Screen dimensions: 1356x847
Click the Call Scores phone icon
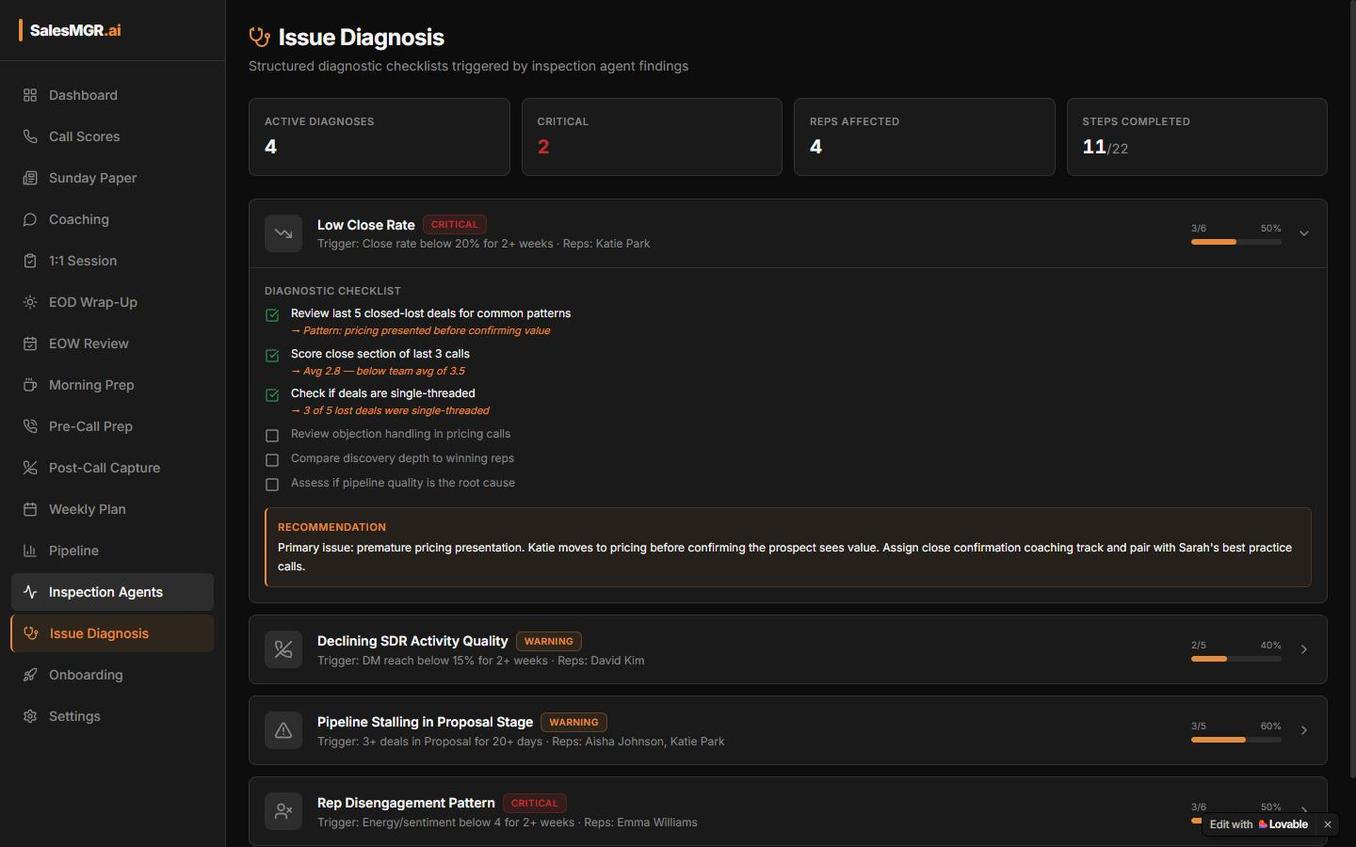coord(30,136)
